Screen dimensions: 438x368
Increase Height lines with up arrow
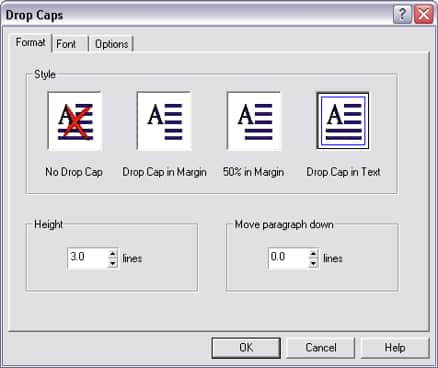(113, 253)
